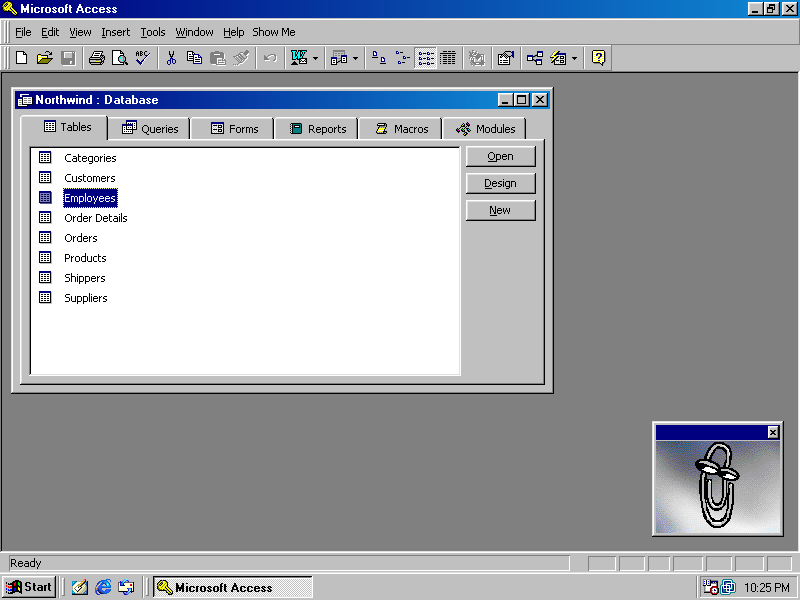The height and width of the screenshot is (600, 800).
Task: Click the Show Desktop quick launch icon
Action: pyautogui.click(x=80, y=587)
